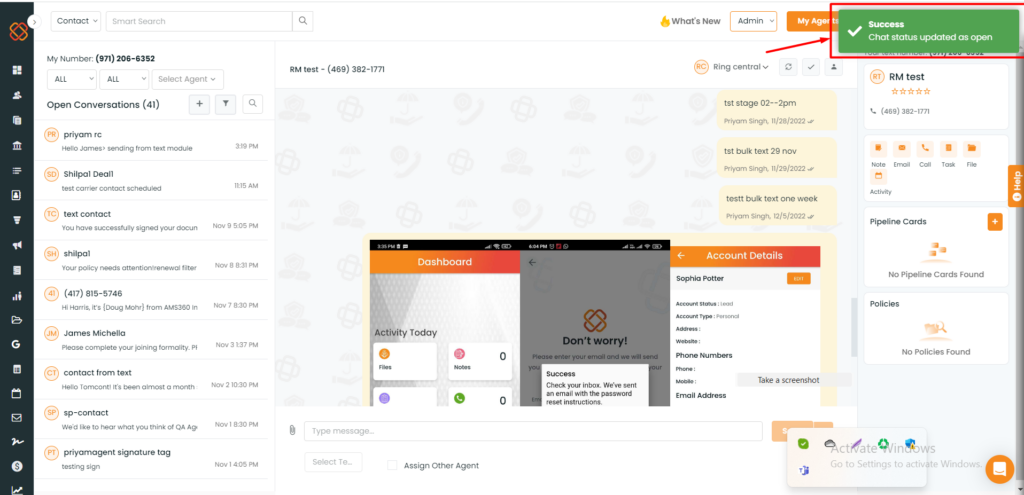Screen dimensions: 1024x495
Task: Open the Shilpa1 Deal1 conversation
Action: (x=151, y=180)
